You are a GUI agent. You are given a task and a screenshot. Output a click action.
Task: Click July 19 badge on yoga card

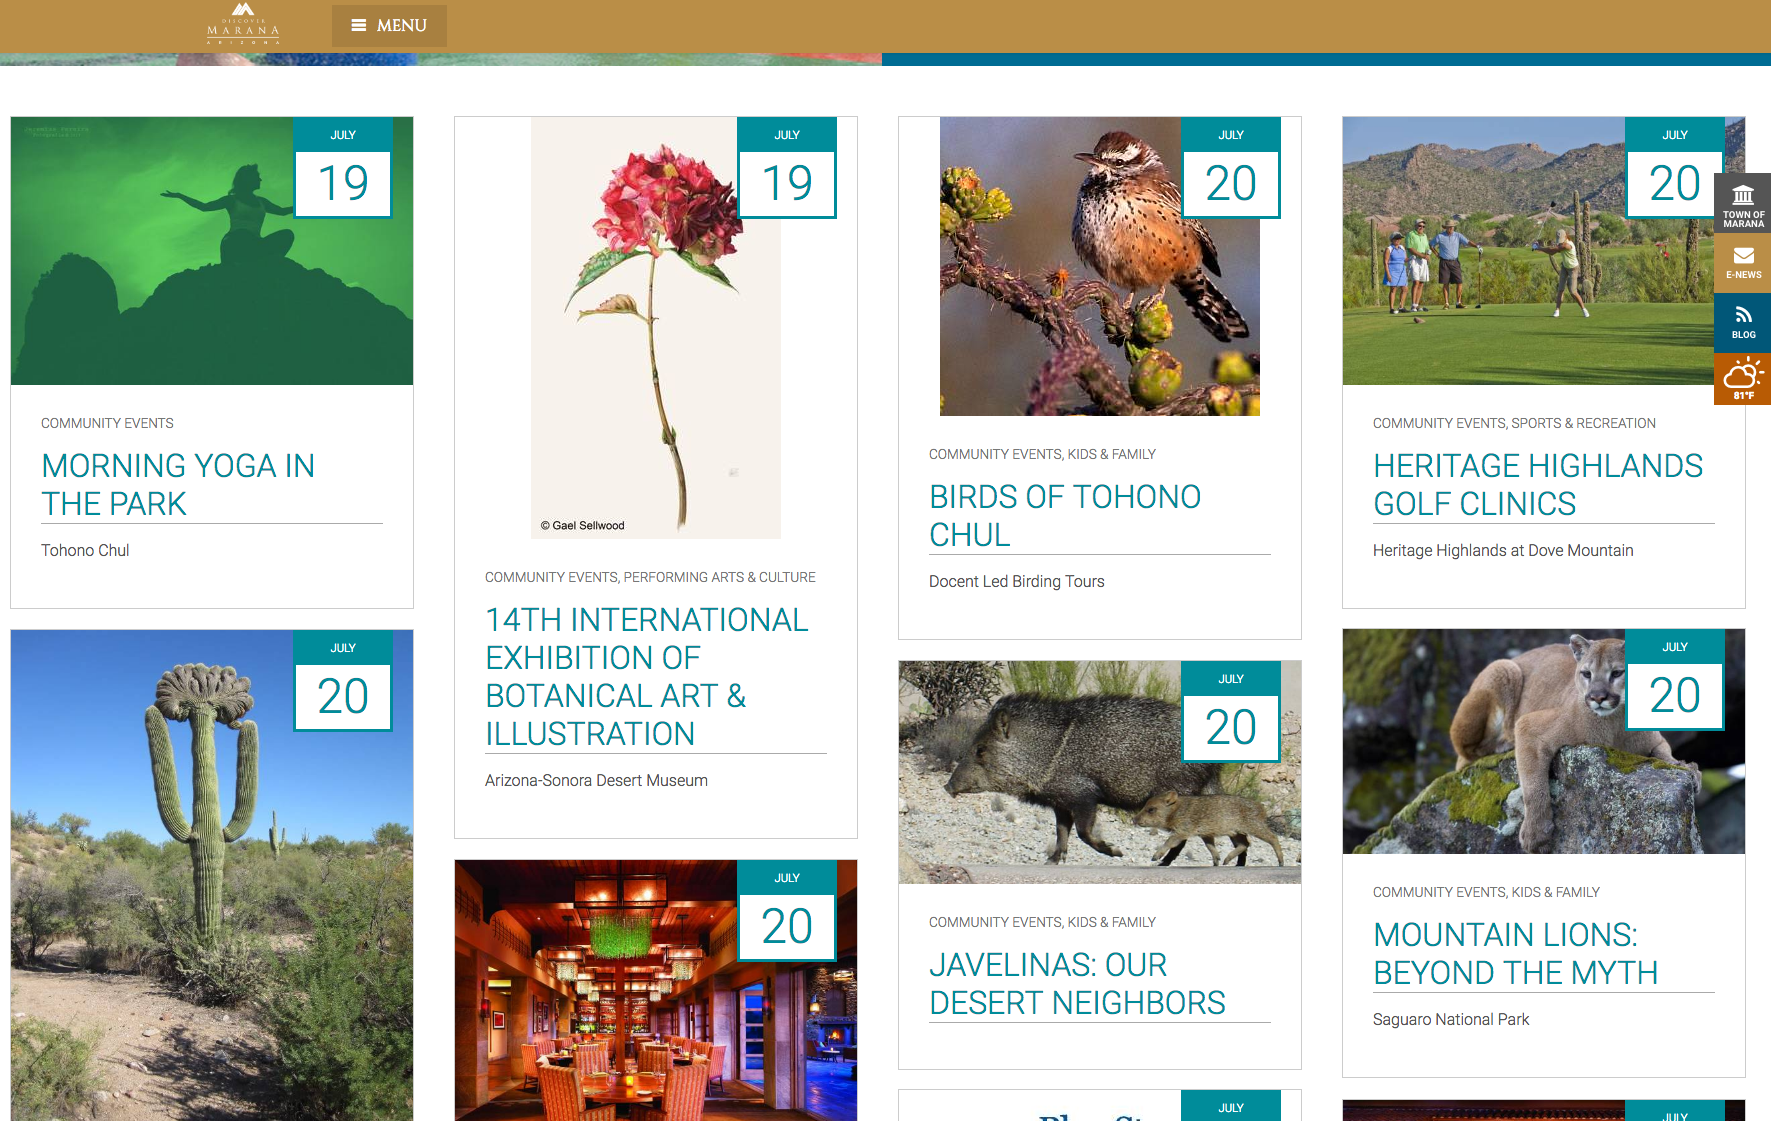click(x=343, y=168)
